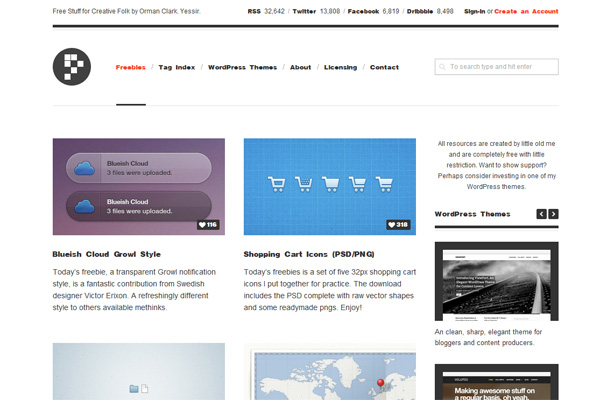Go to previous WordPress theme arrow
Viewport: 600px width, 400px height.
coord(541,214)
